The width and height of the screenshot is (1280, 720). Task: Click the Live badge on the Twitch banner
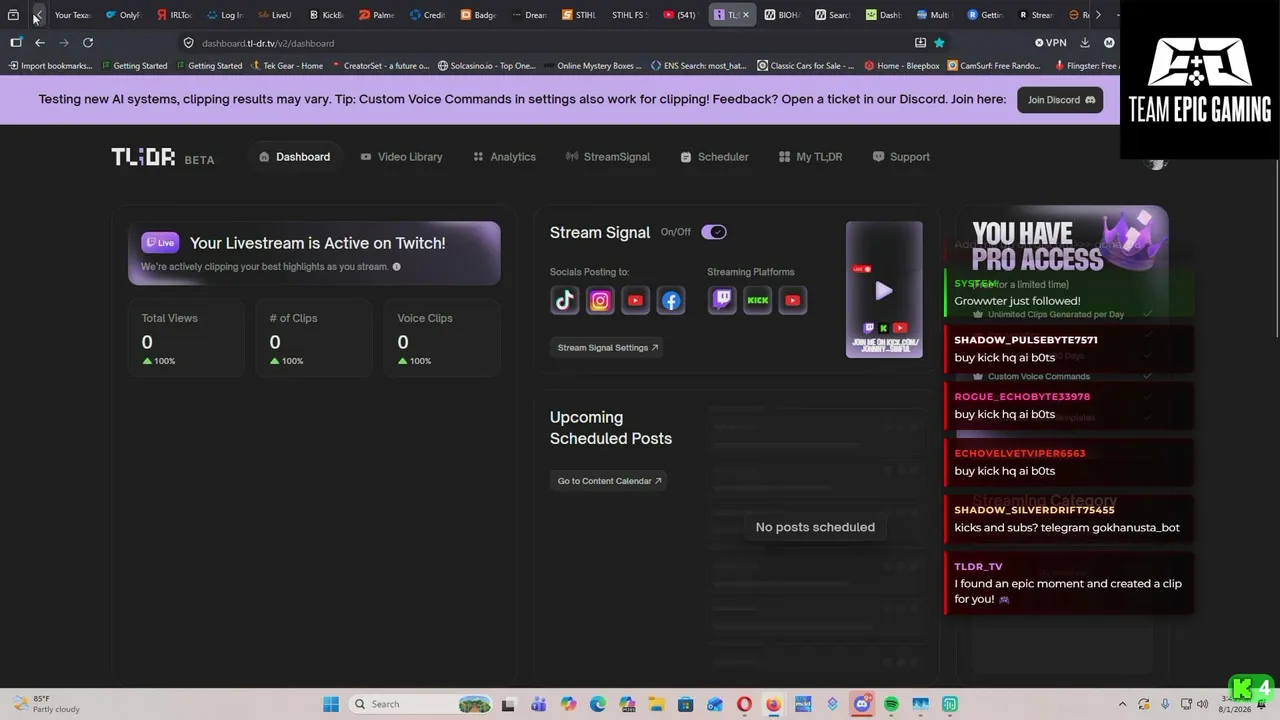point(160,242)
